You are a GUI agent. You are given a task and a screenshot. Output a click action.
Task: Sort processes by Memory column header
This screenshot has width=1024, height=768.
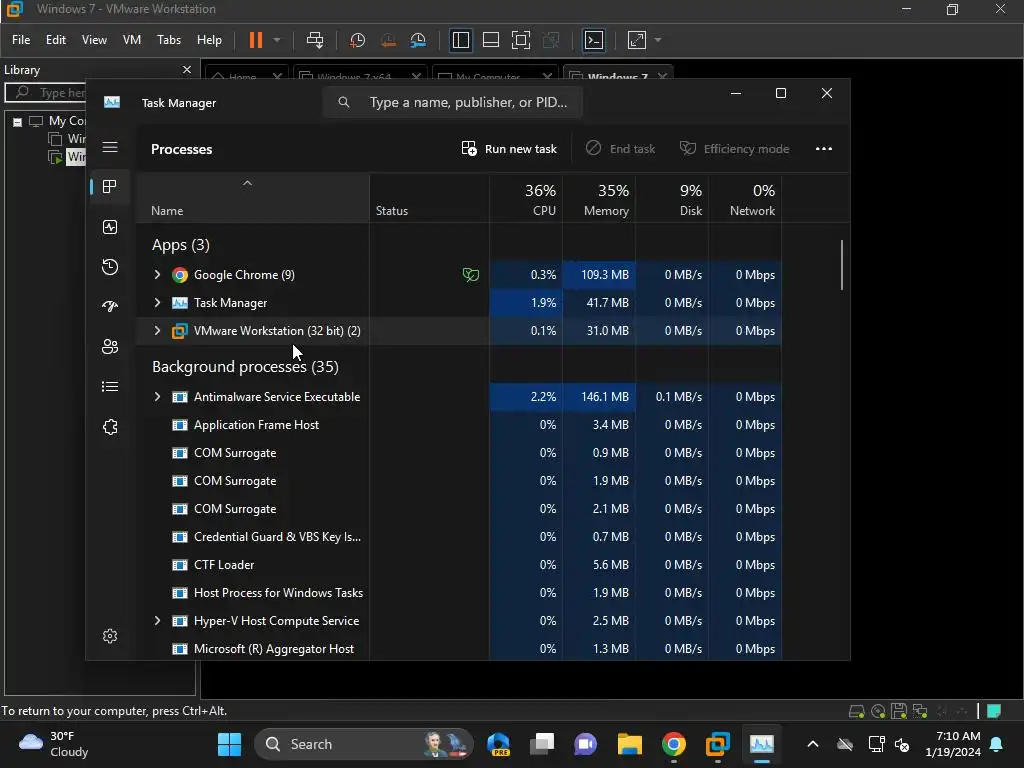click(599, 200)
